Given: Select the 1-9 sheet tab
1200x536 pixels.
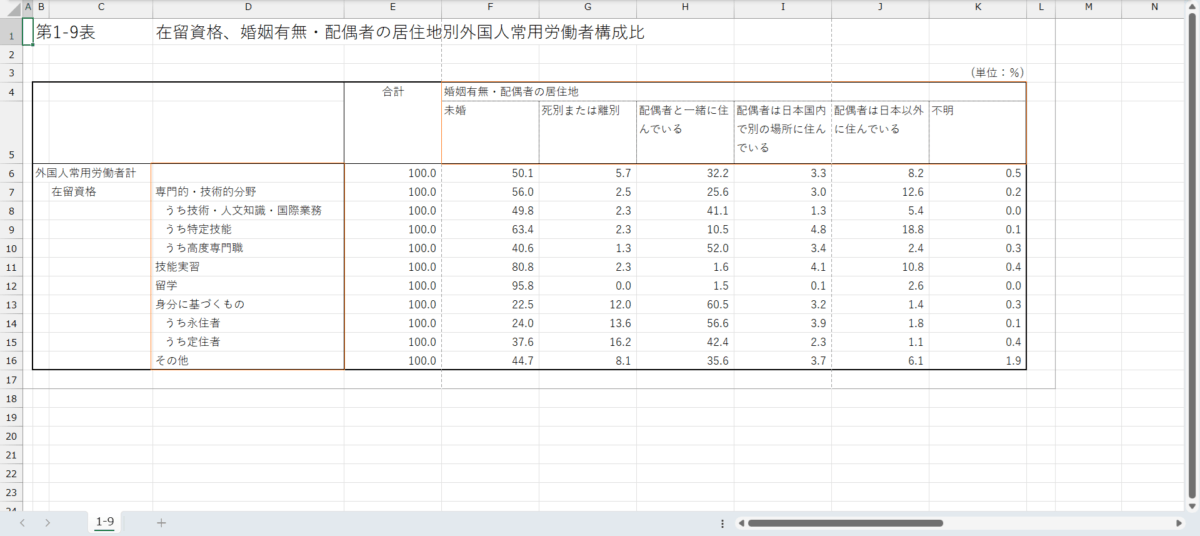Looking at the screenshot, I should click(104, 522).
